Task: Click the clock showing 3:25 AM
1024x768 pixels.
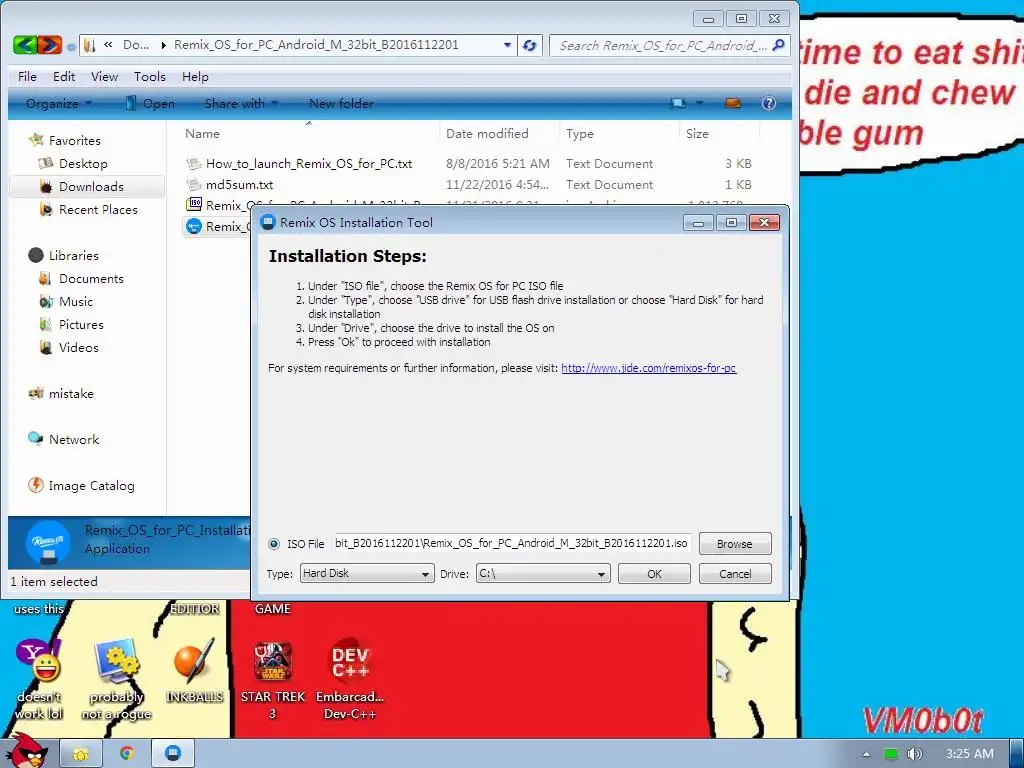Action: [970, 754]
